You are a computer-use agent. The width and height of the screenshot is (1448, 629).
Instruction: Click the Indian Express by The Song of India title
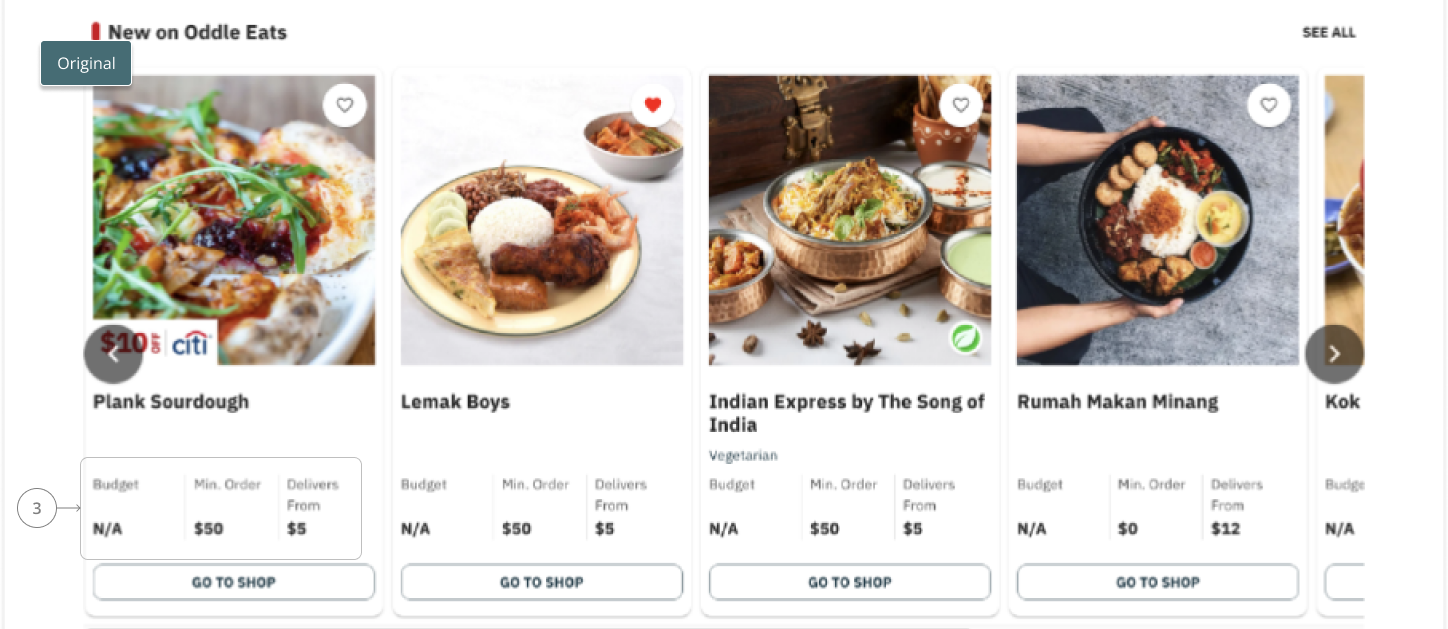tap(847, 413)
